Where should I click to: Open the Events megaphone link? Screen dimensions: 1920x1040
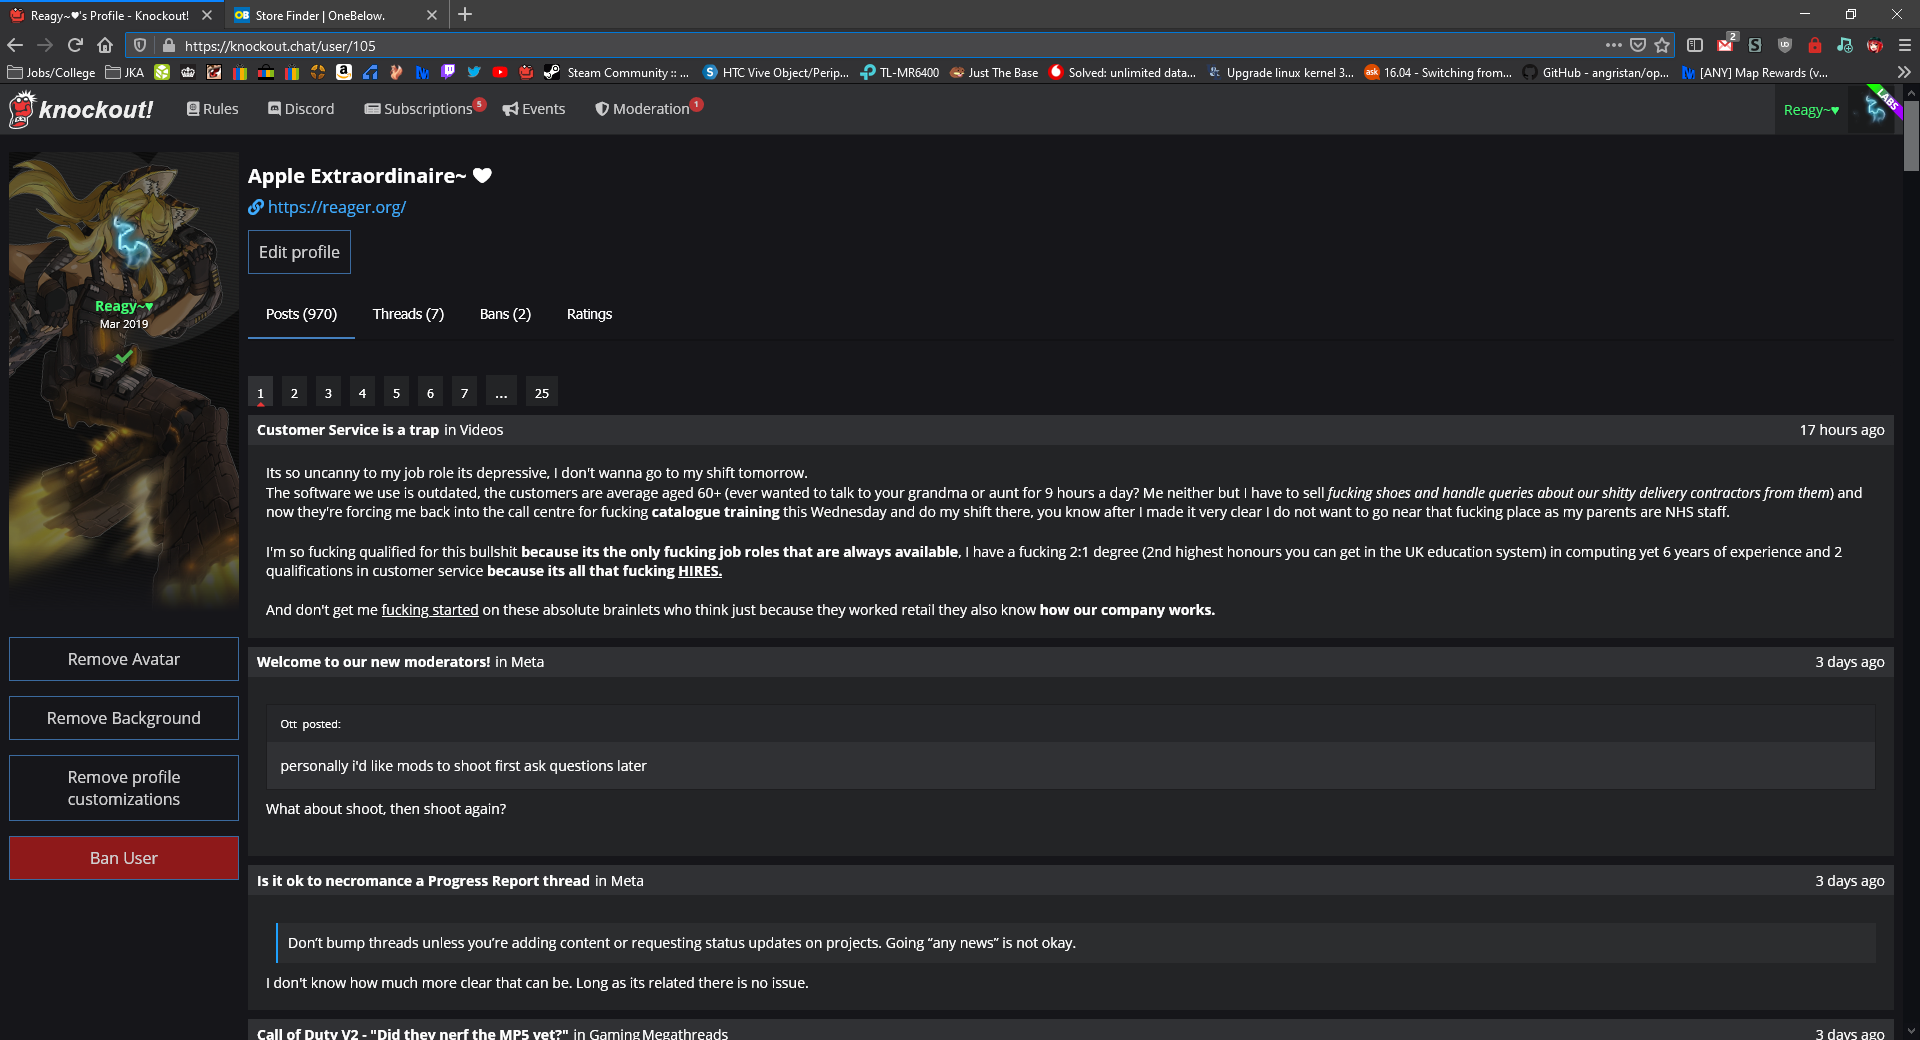pyautogui.click(x=534, y=109)
